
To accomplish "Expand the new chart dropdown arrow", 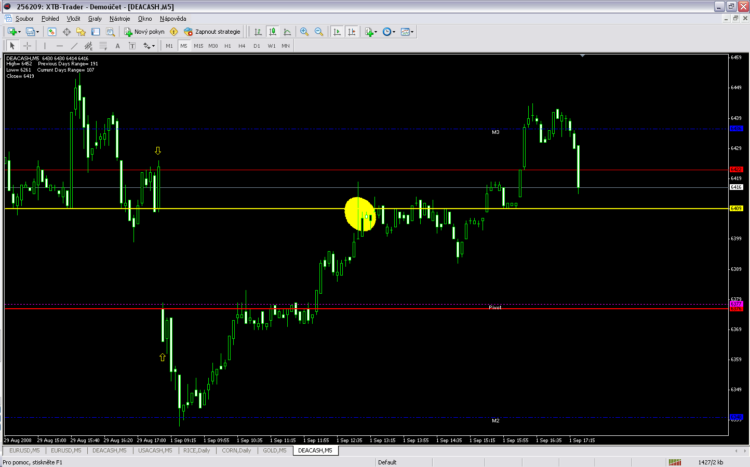I will click(20, 32).
